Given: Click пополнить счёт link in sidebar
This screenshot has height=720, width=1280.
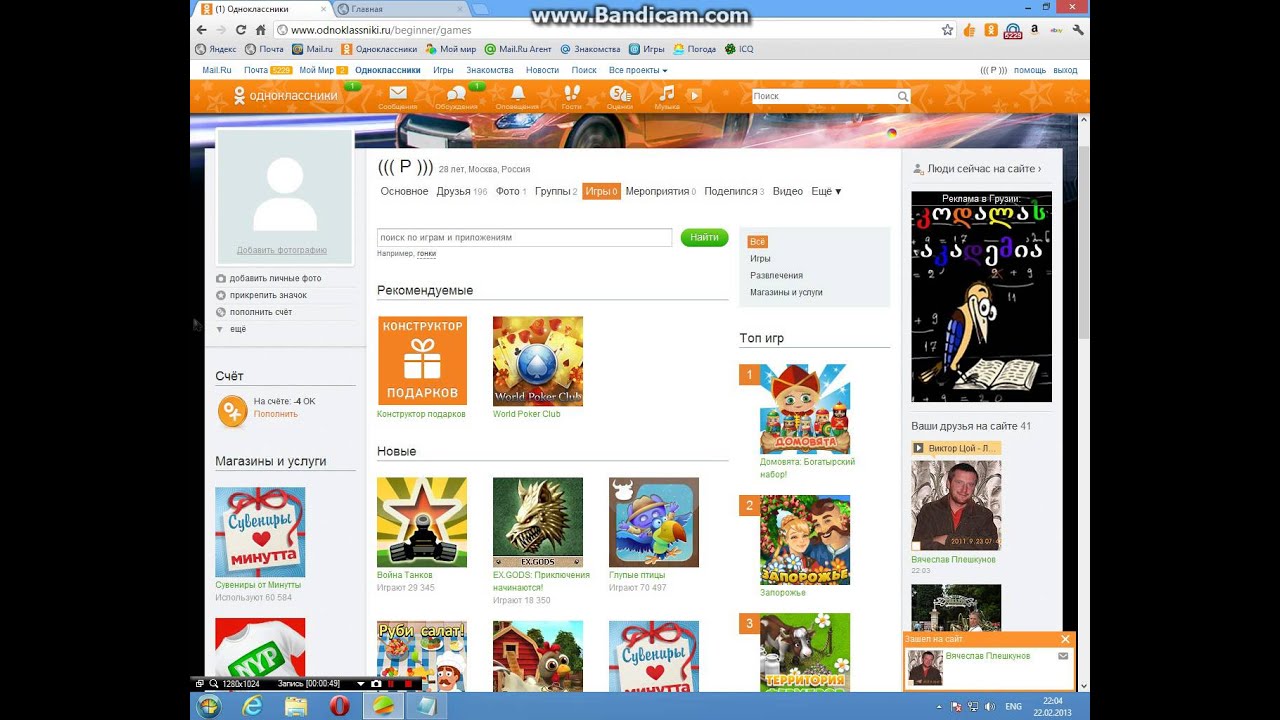Looking at the screenshot, I should [260, 312].
